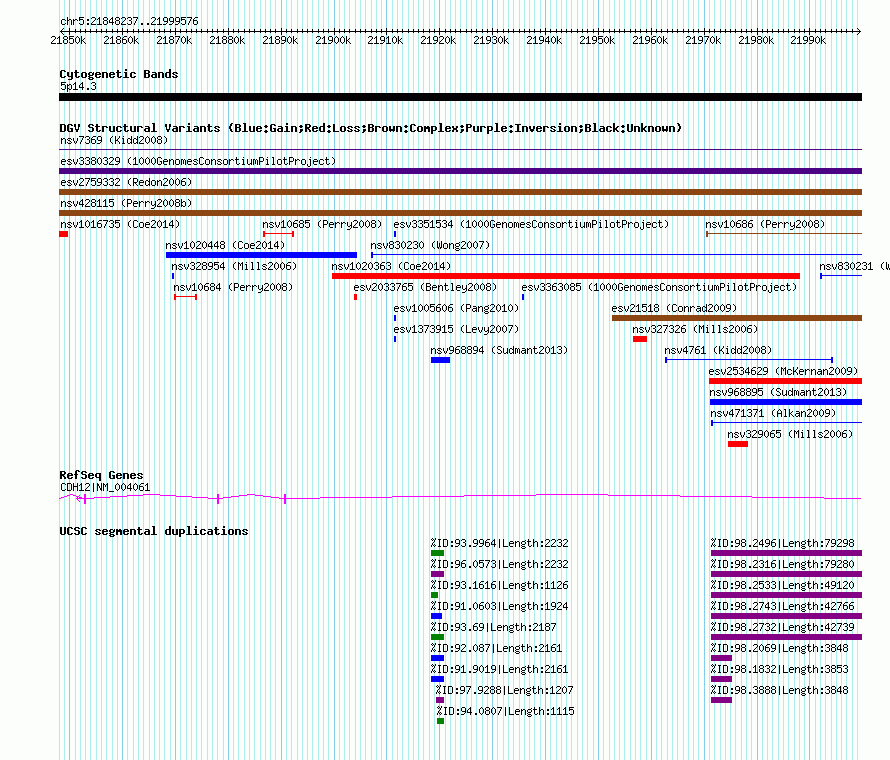Click the nsv968895 (Sudmant2013) blue bar
The width and height of the screenshot is (890, 760).
786,402
